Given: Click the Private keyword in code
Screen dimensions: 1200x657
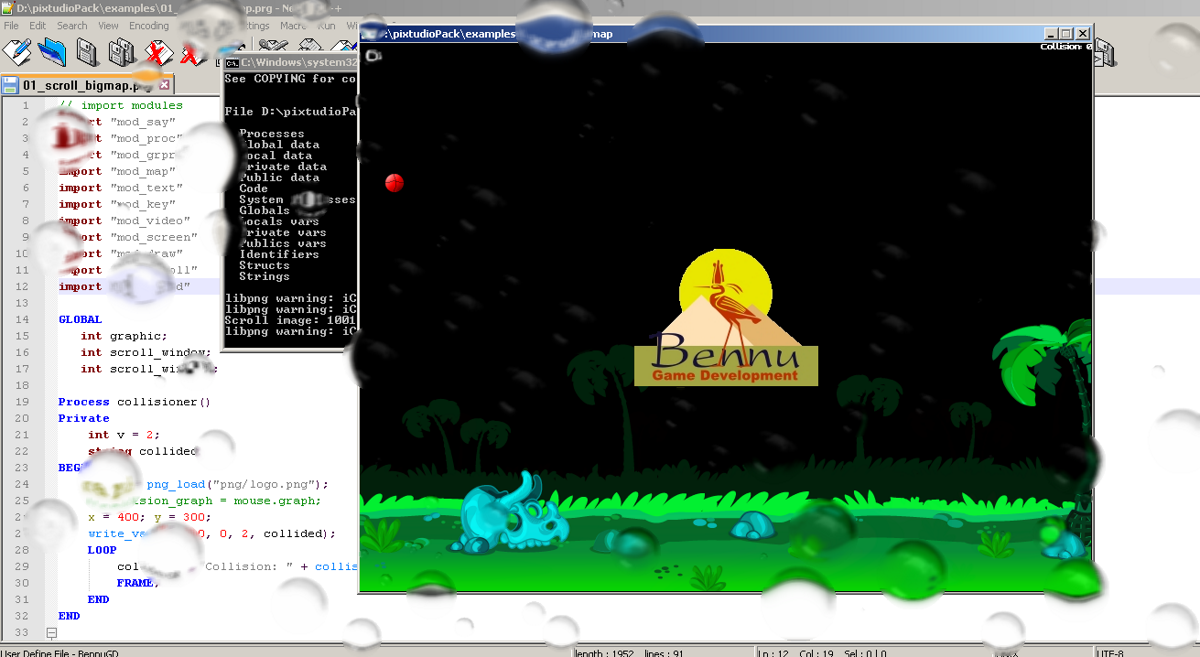Looking at the screenshot, I should (x=84, y=418).
